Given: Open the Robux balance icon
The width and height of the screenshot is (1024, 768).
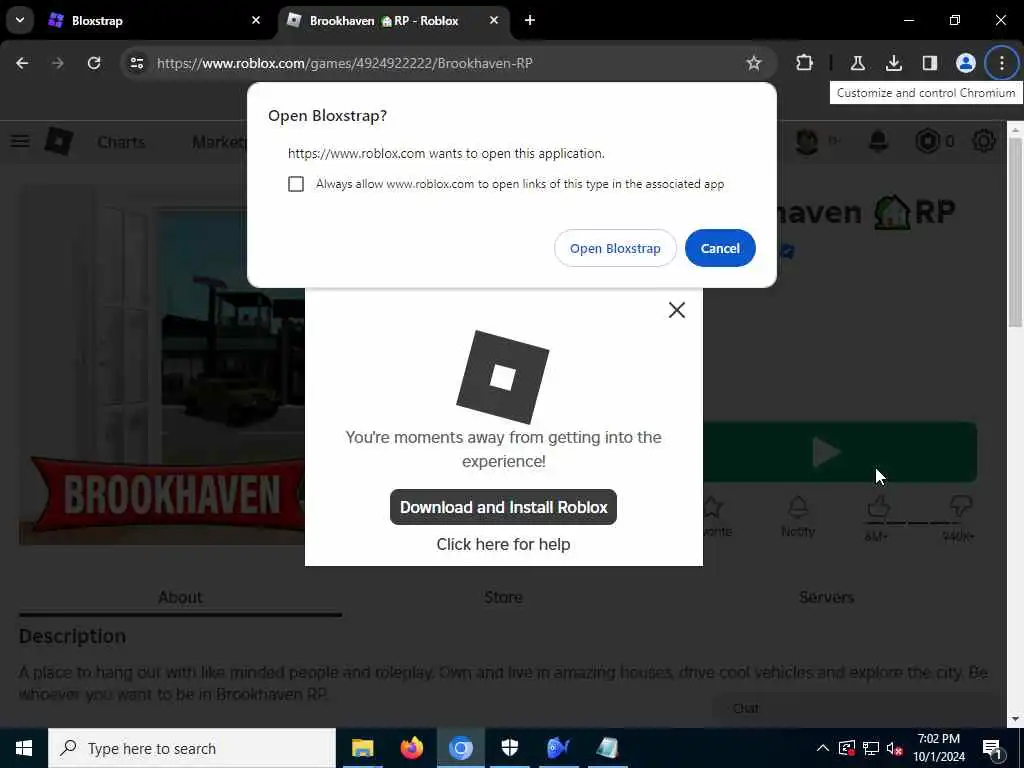Looking at the screenshot, I should point(927,141).
